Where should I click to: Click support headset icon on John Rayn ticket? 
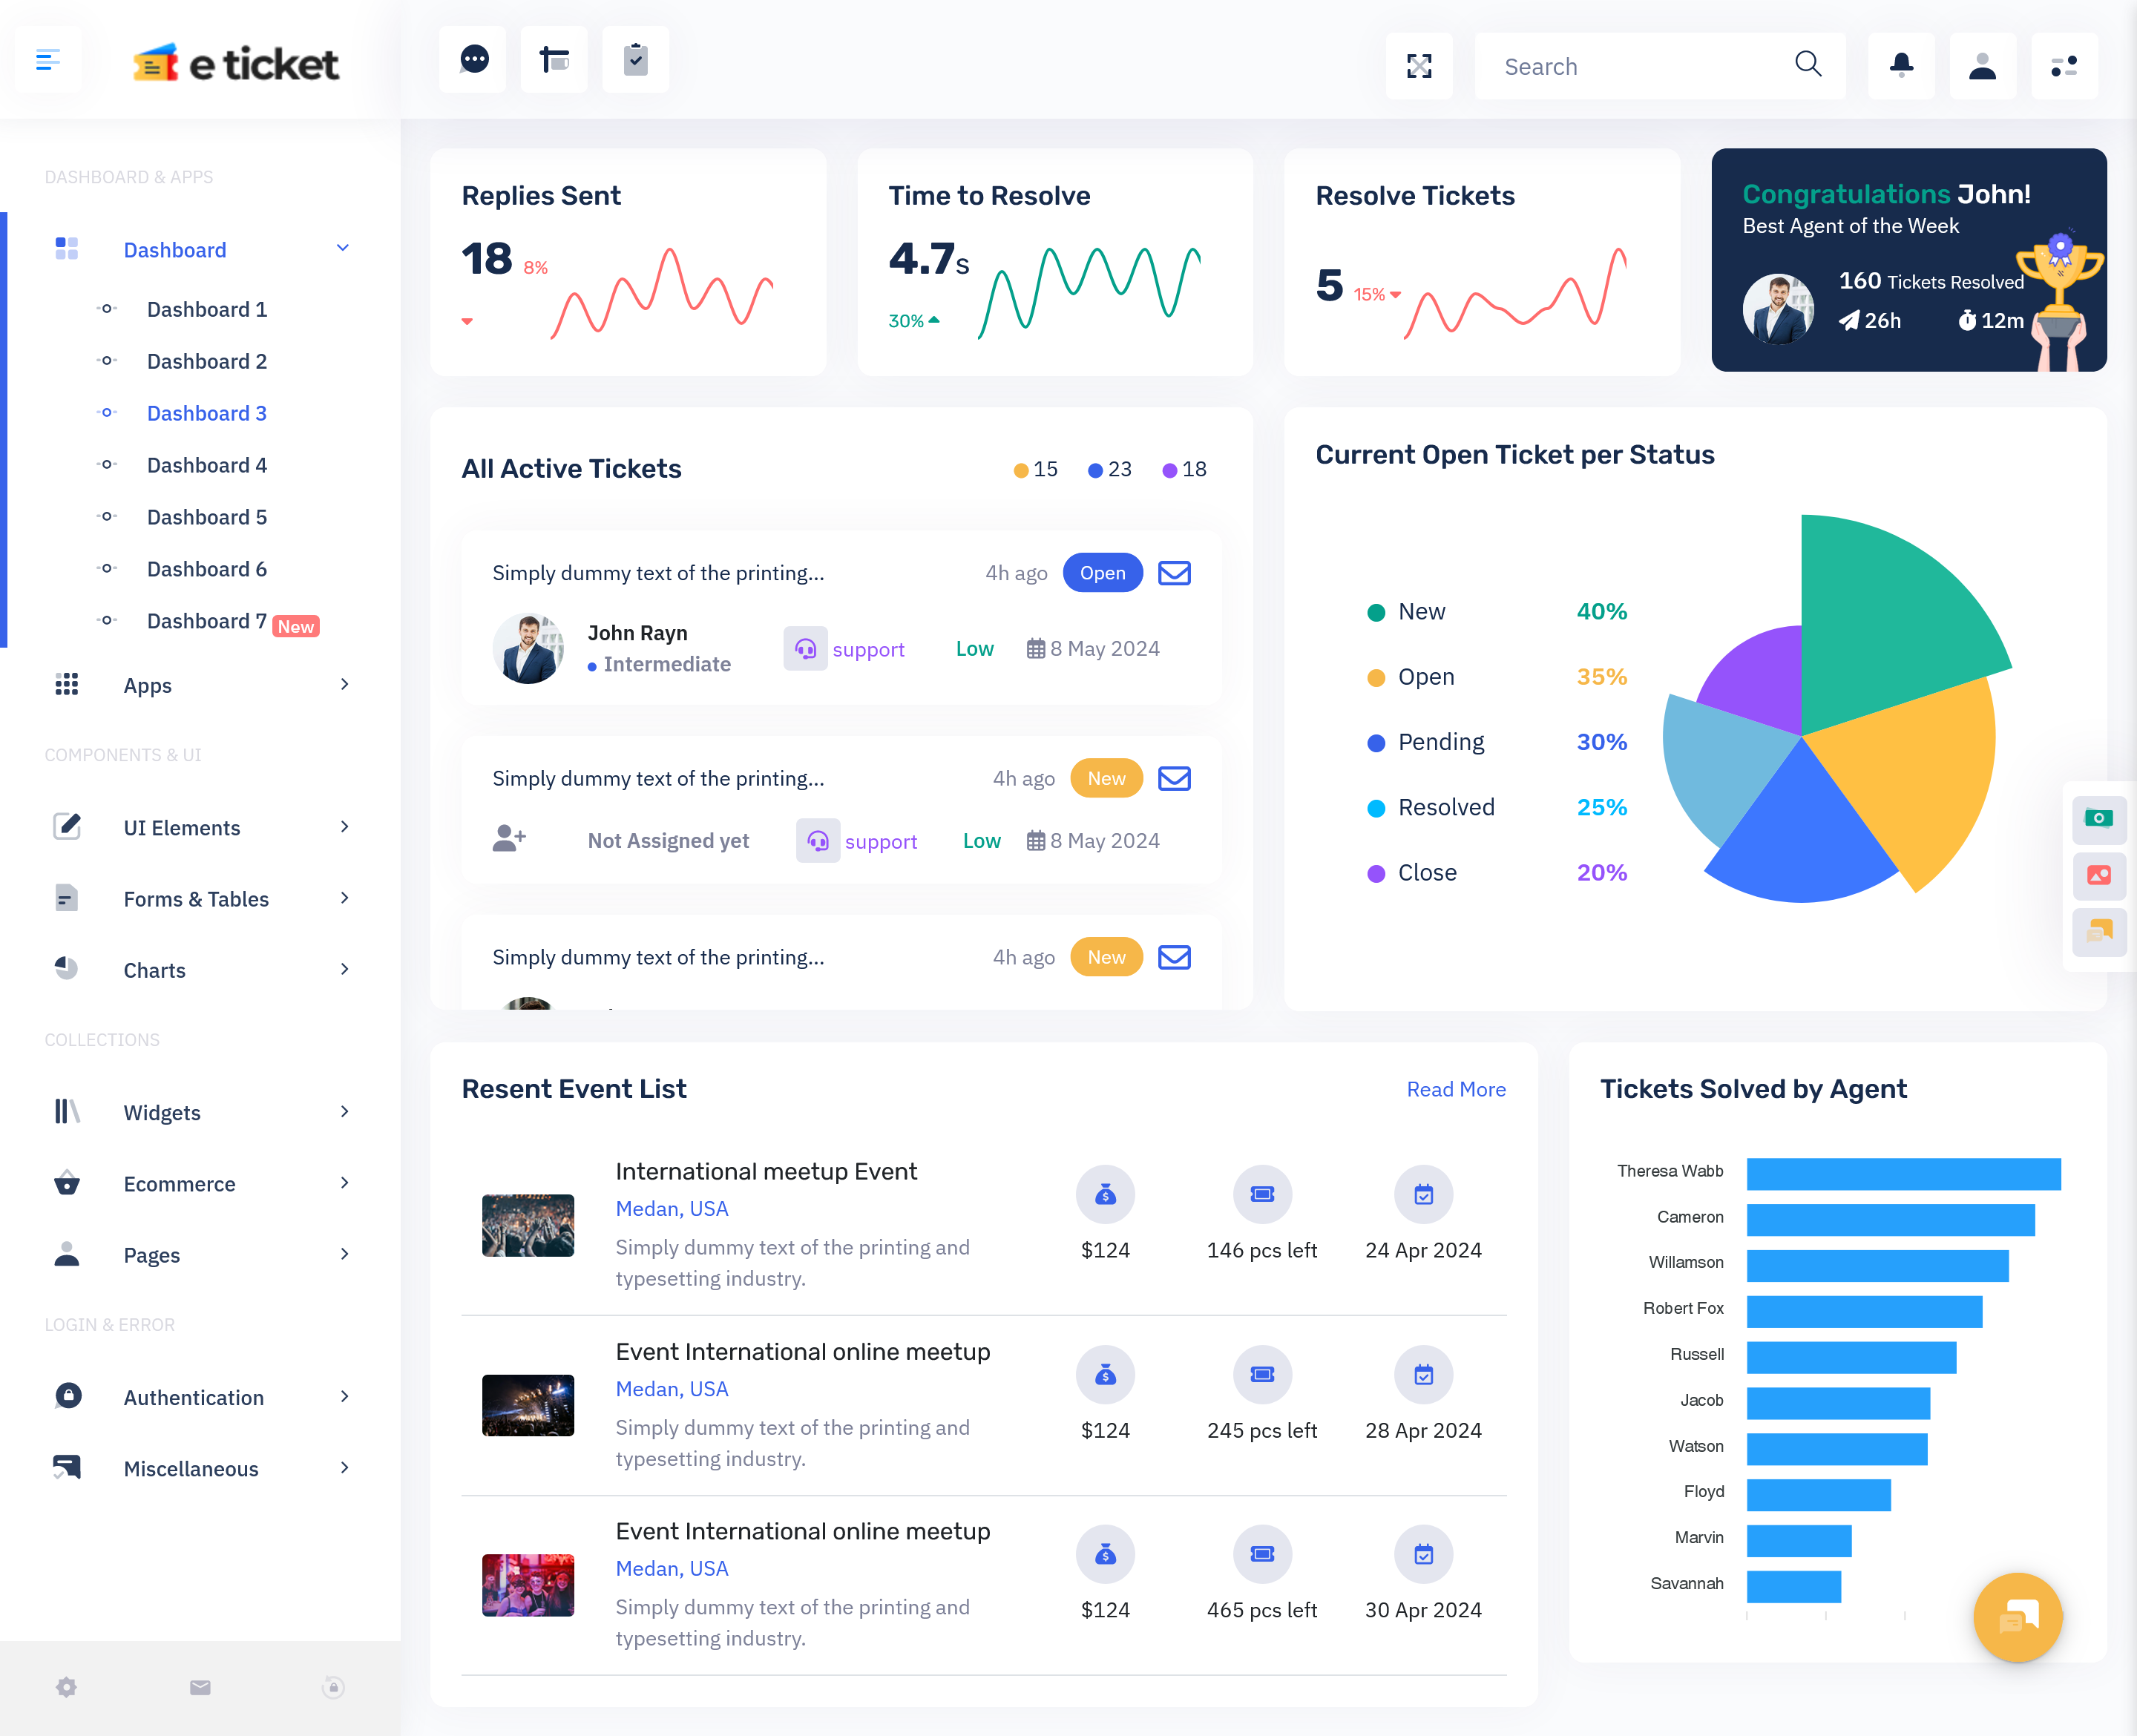coord(805,649)
